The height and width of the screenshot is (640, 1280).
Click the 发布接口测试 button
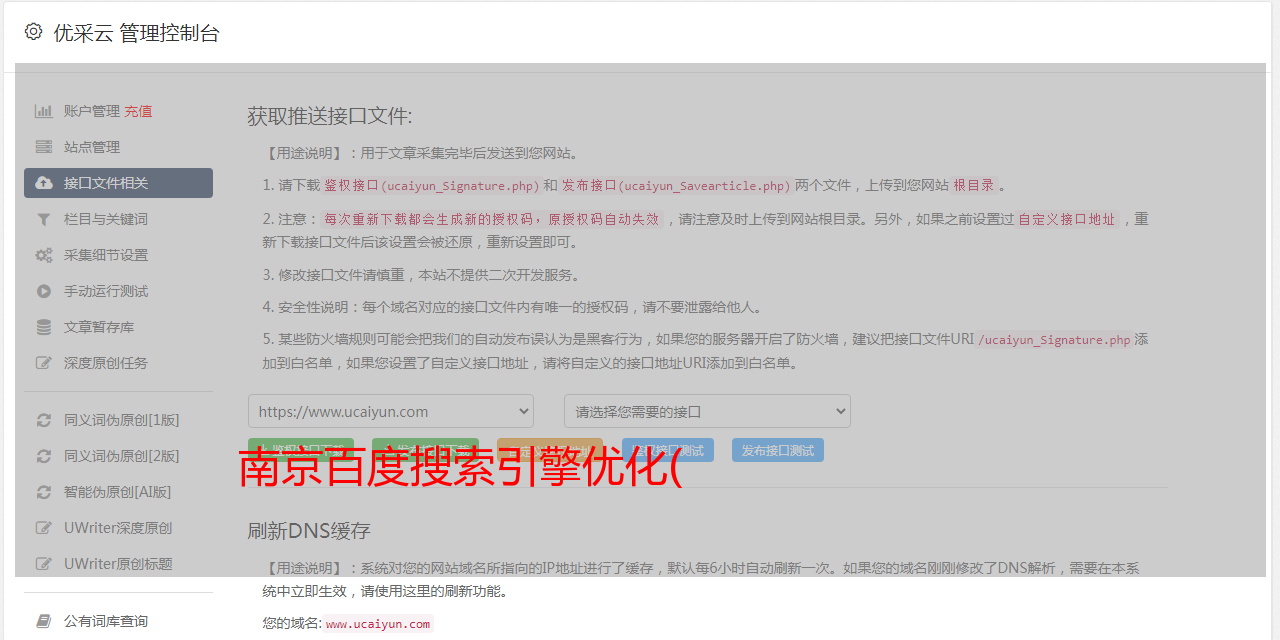tap(778, 450)
